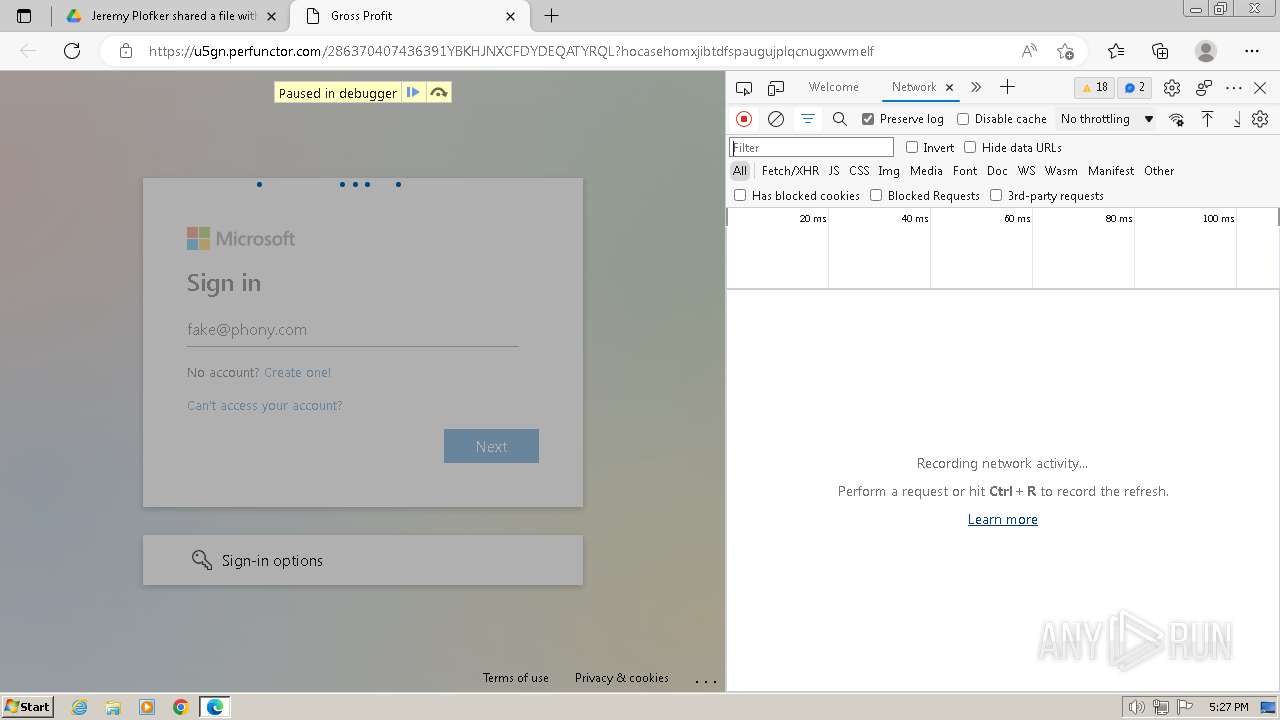Open the Favorites list icon
This screenshot has width=1280, height=720.
[x=1116, y=51]
